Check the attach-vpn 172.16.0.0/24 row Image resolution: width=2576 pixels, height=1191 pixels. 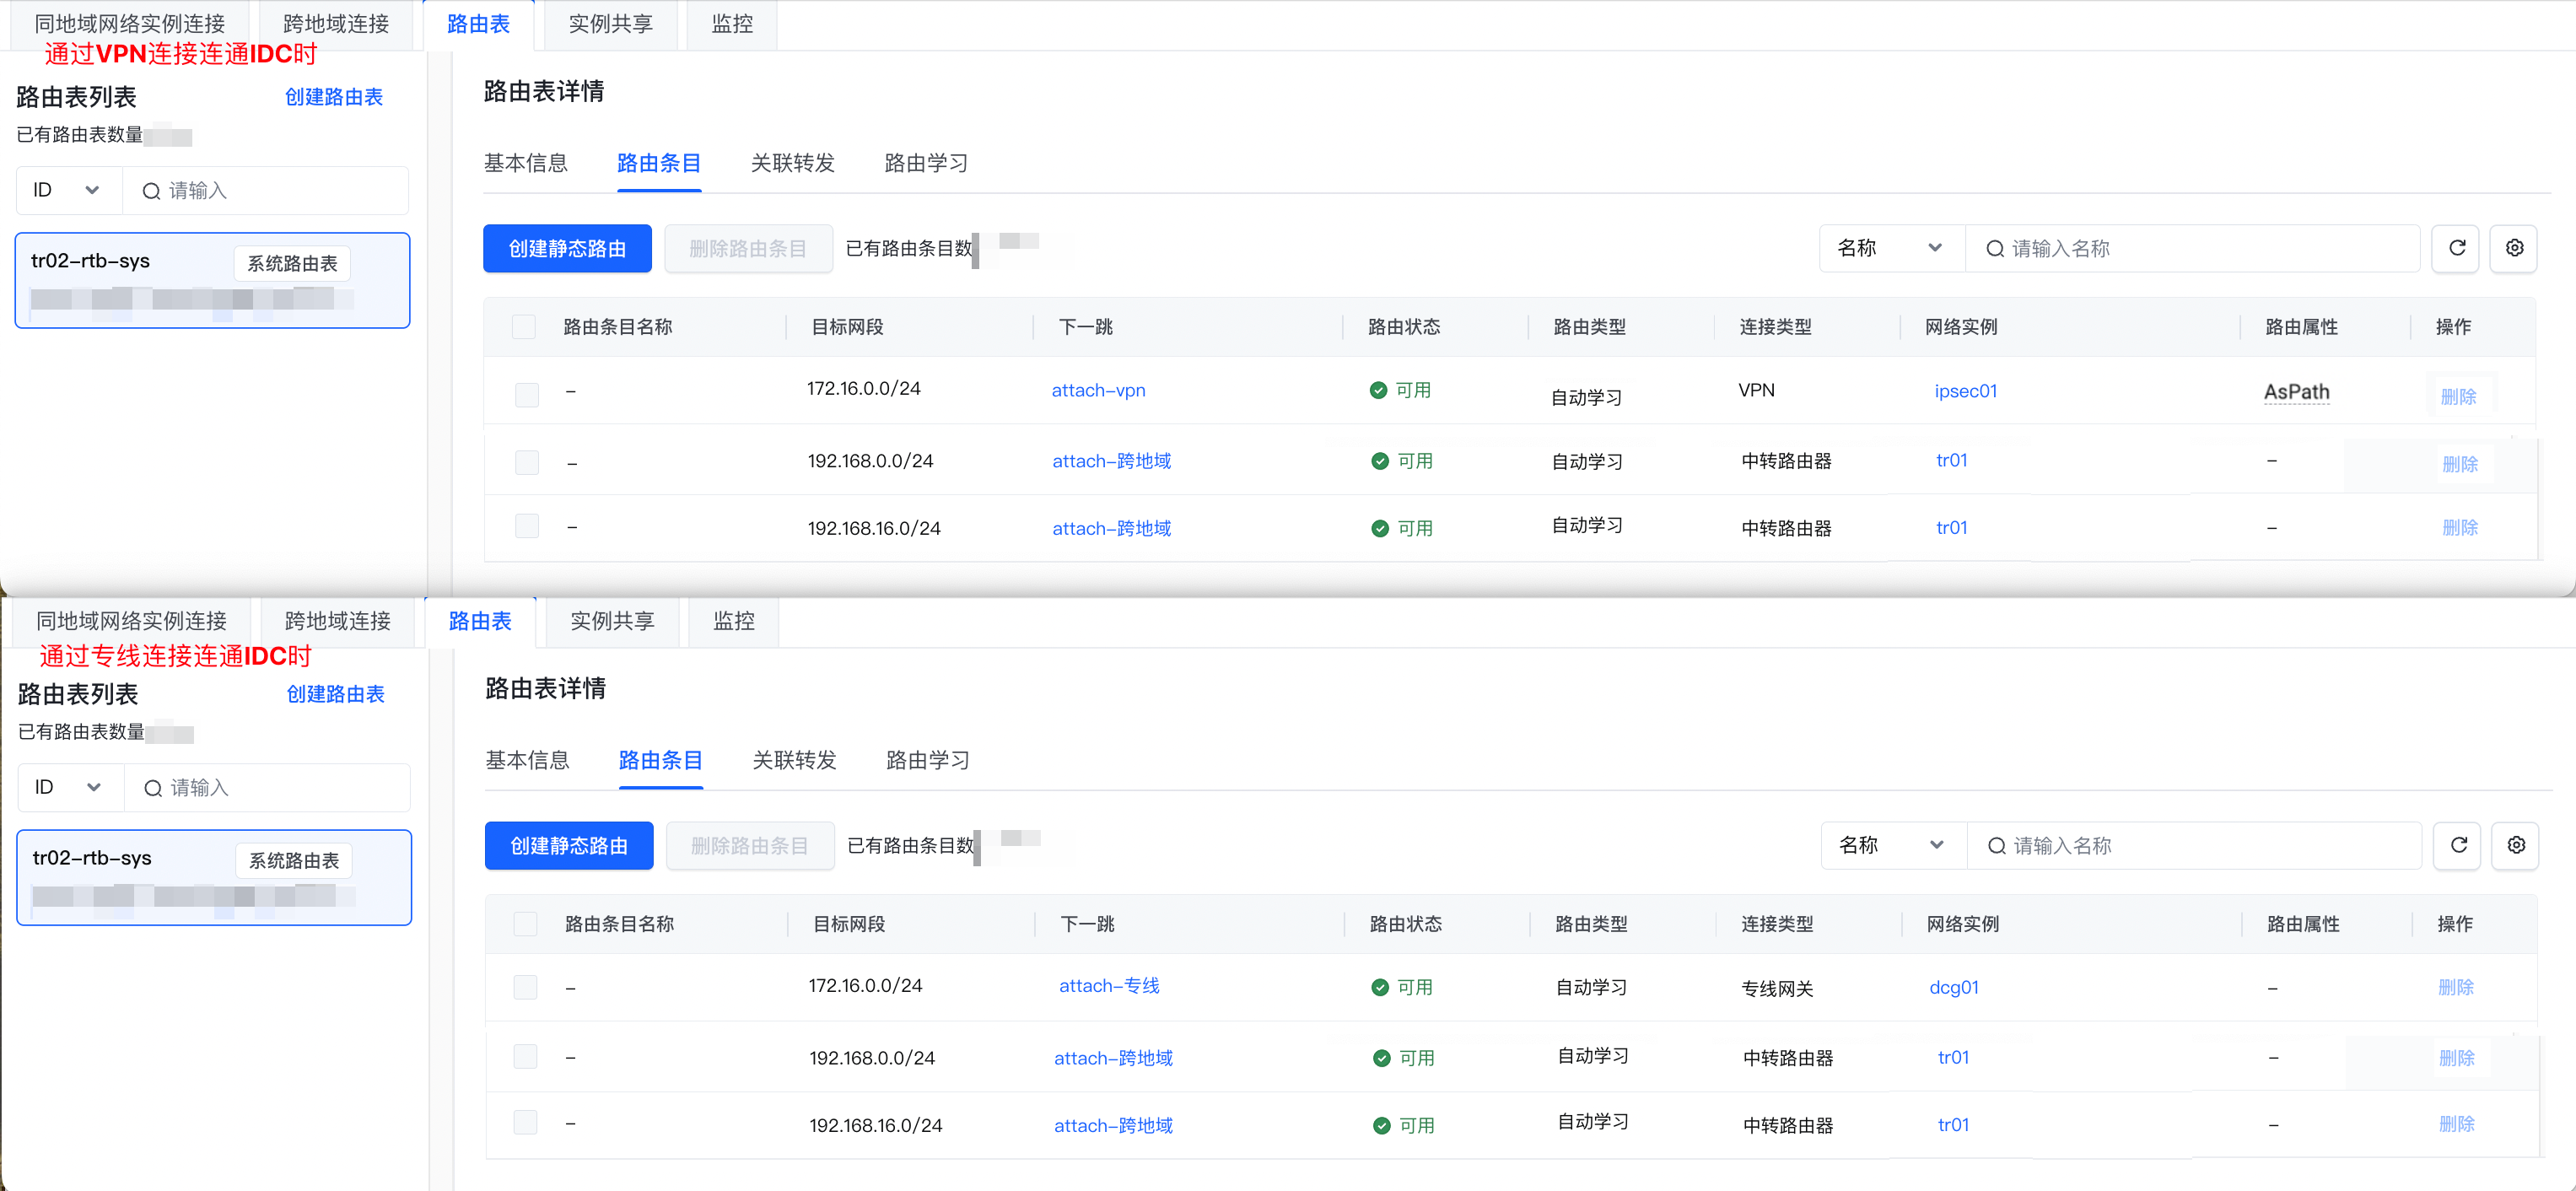click(x=526, y=394)
